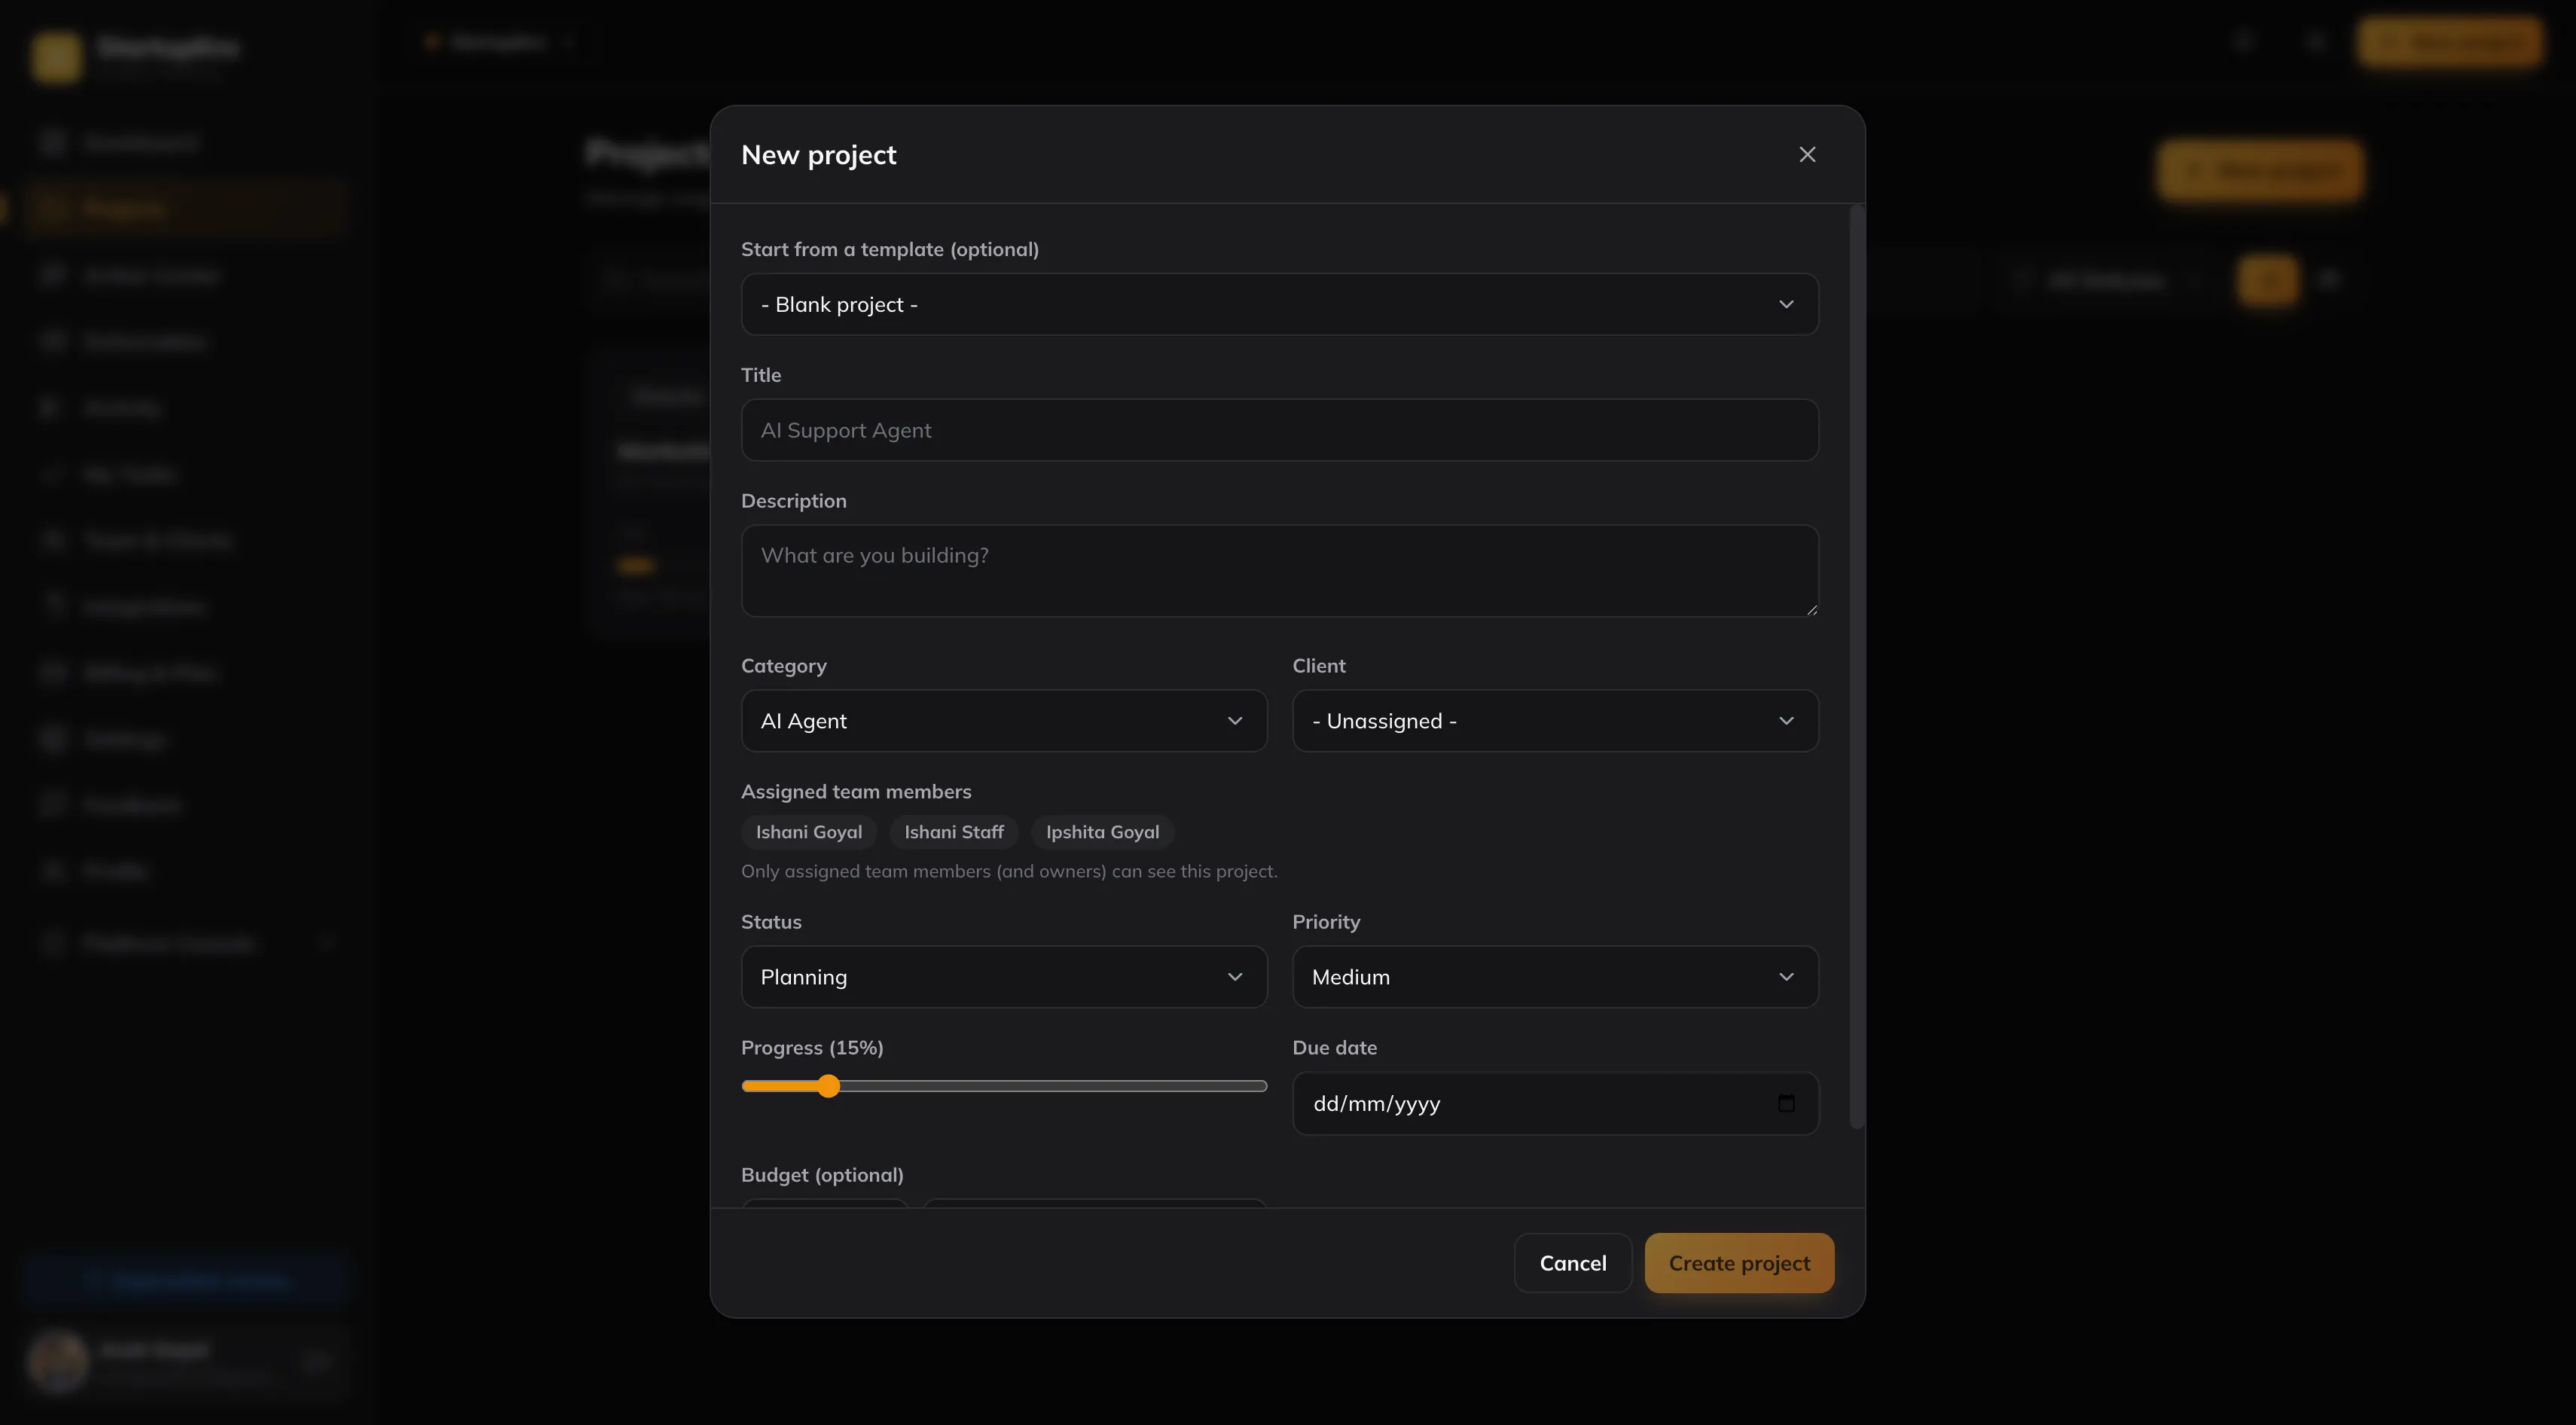The image size is (2576, 1425).
Task: Toggle team member Ishani Staff
Action: click(x=953, y=832)
